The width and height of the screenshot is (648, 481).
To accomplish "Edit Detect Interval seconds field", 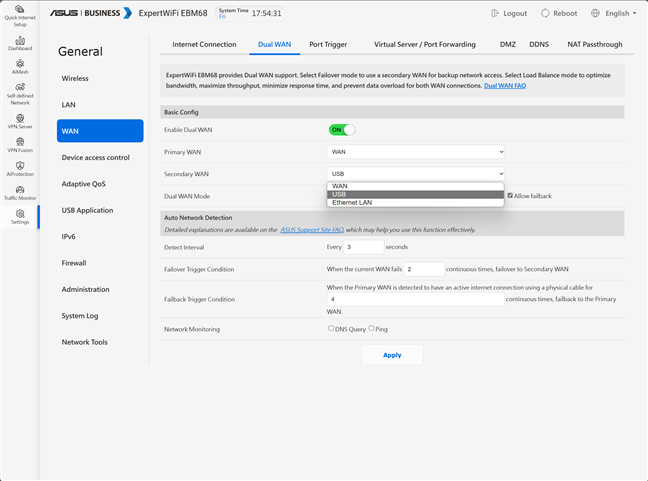I will point(363,247).
